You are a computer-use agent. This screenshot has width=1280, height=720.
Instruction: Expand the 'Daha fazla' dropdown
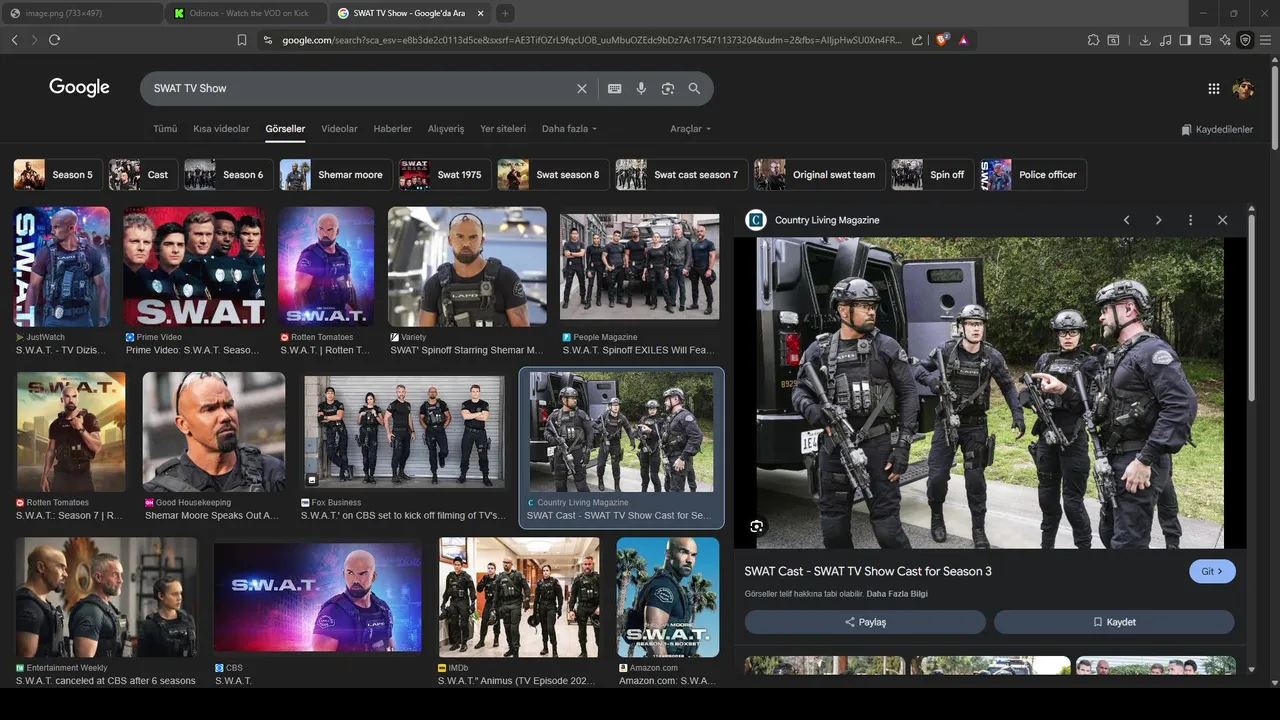569,129
